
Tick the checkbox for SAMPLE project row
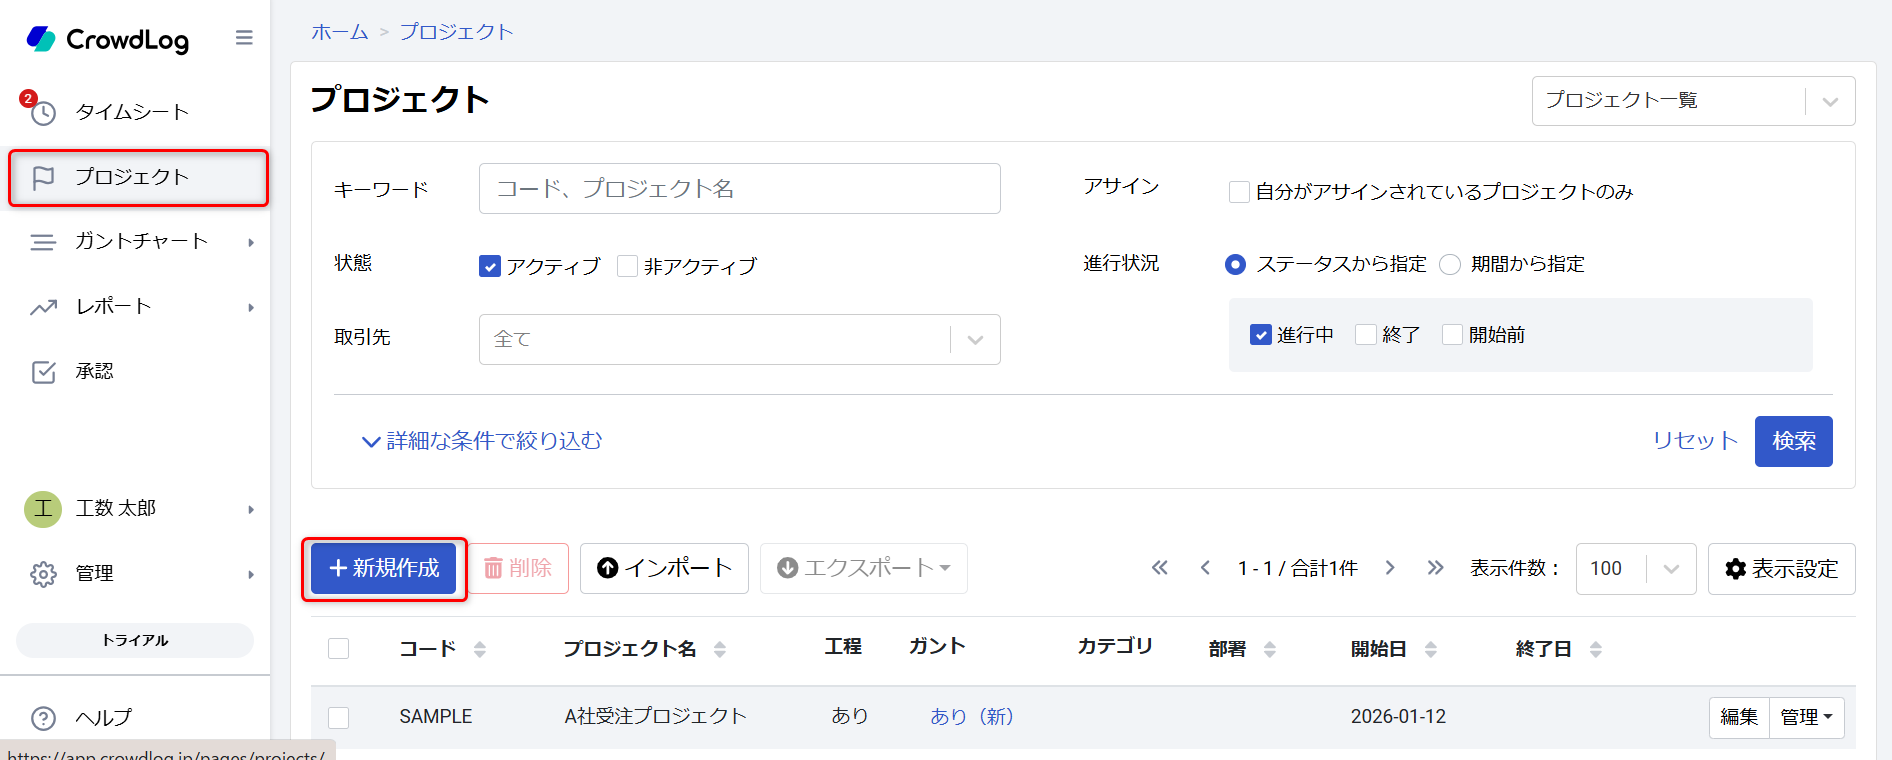[x=339, y=717]
